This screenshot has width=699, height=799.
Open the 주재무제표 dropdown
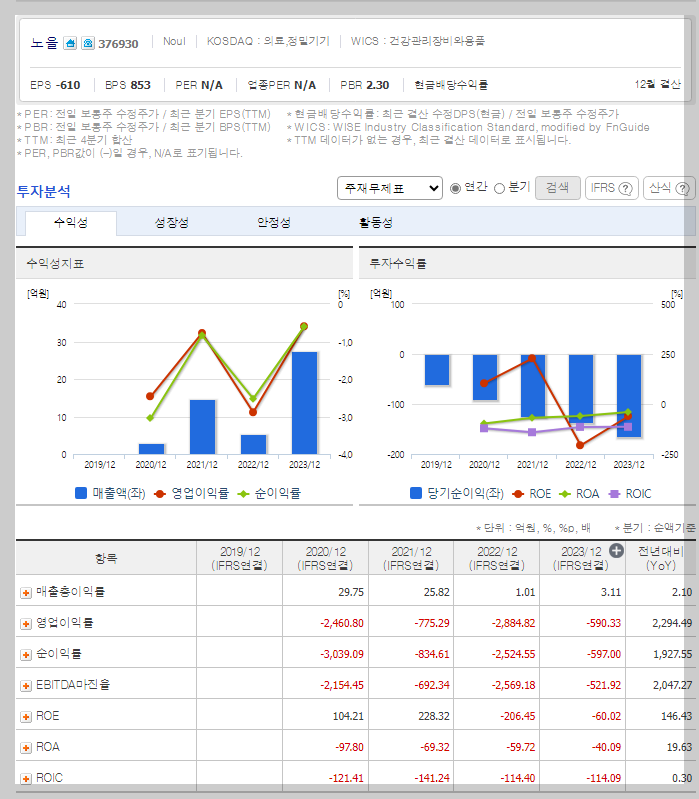pos(390,188)
